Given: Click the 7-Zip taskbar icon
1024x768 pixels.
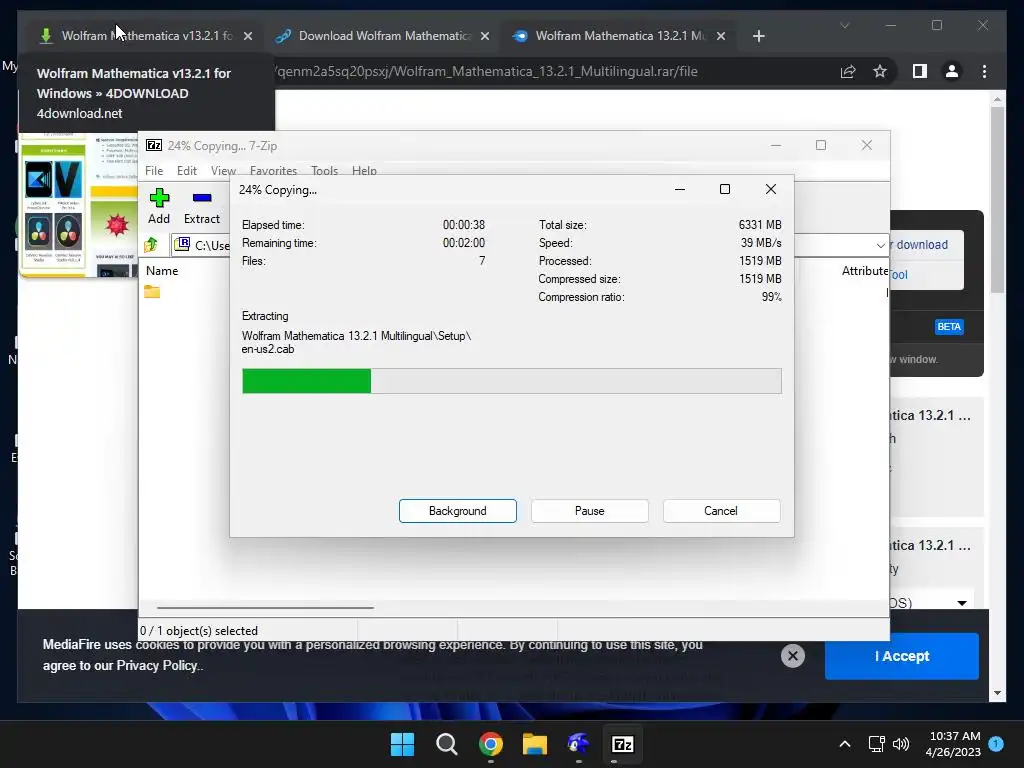Looking at the screenshot, I should (622, 744).
